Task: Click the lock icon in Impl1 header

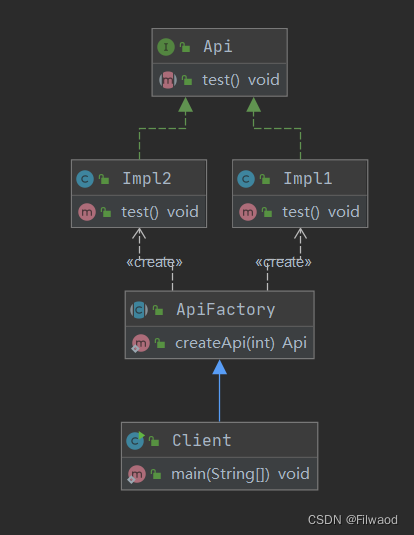Action: coord(265,179)
